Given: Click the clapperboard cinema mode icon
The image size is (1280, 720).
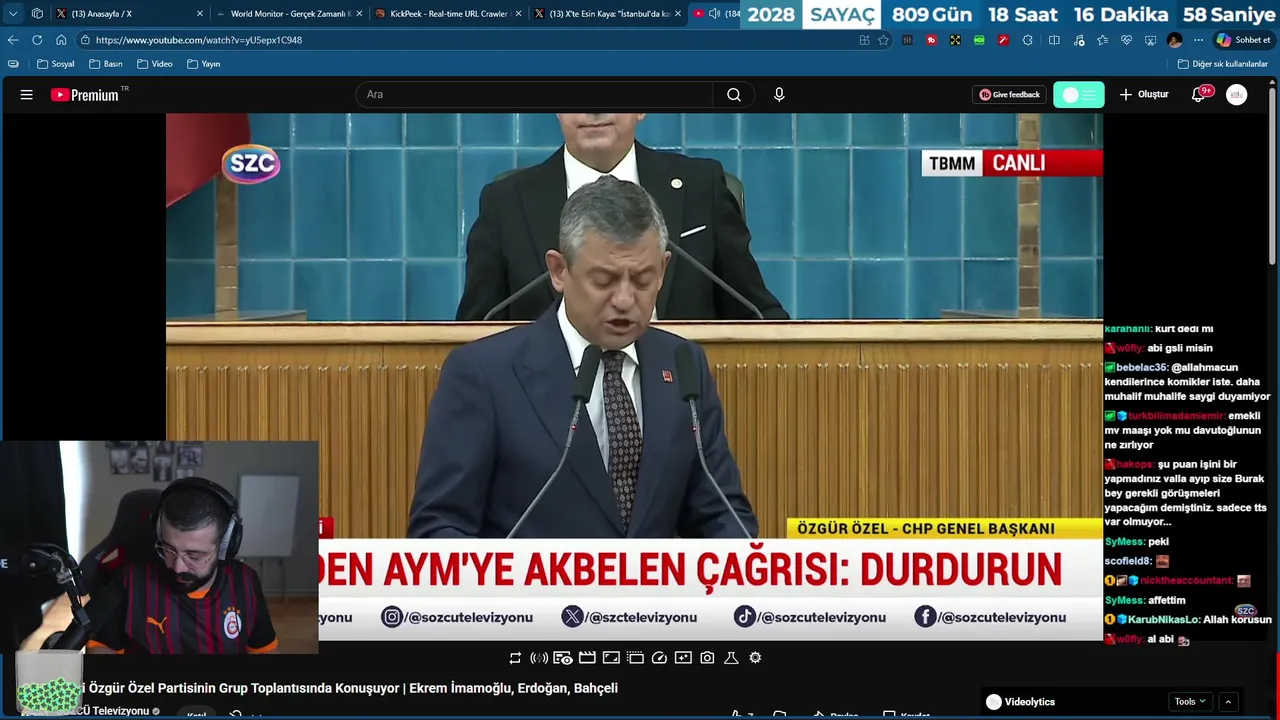Looking at the screenshot, I should [587, 658].
